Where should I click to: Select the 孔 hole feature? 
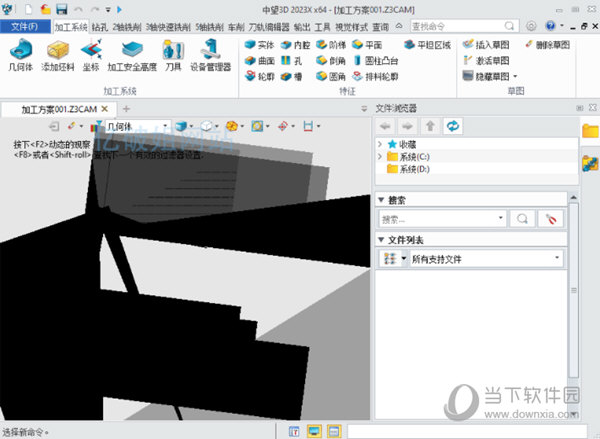point(292,60)
